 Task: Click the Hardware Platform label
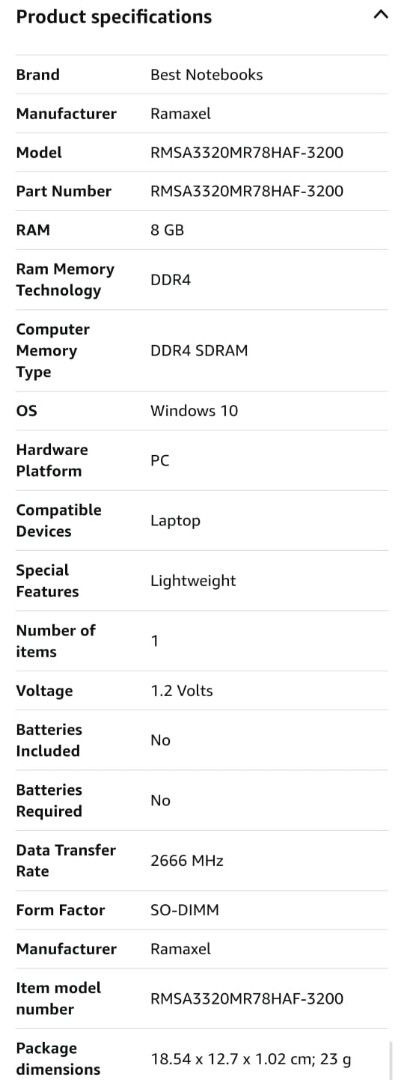(x=52, y=460)
